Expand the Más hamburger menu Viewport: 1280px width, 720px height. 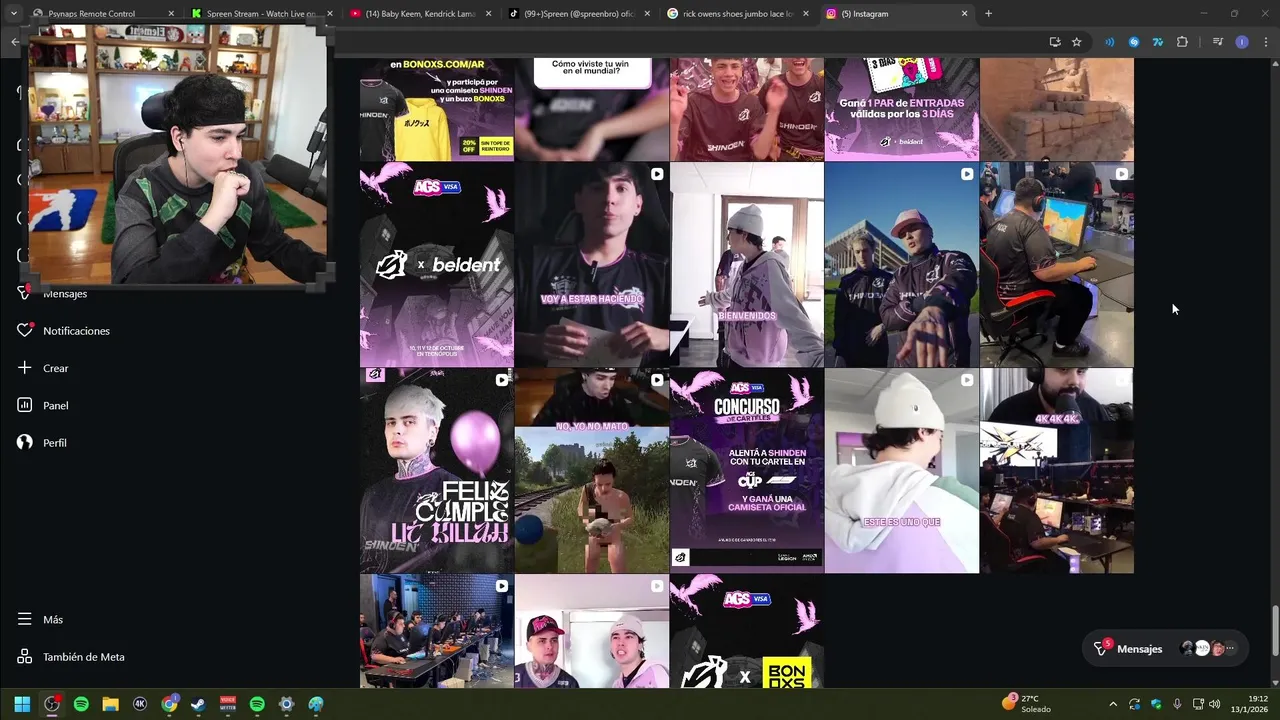click(25, 620)
